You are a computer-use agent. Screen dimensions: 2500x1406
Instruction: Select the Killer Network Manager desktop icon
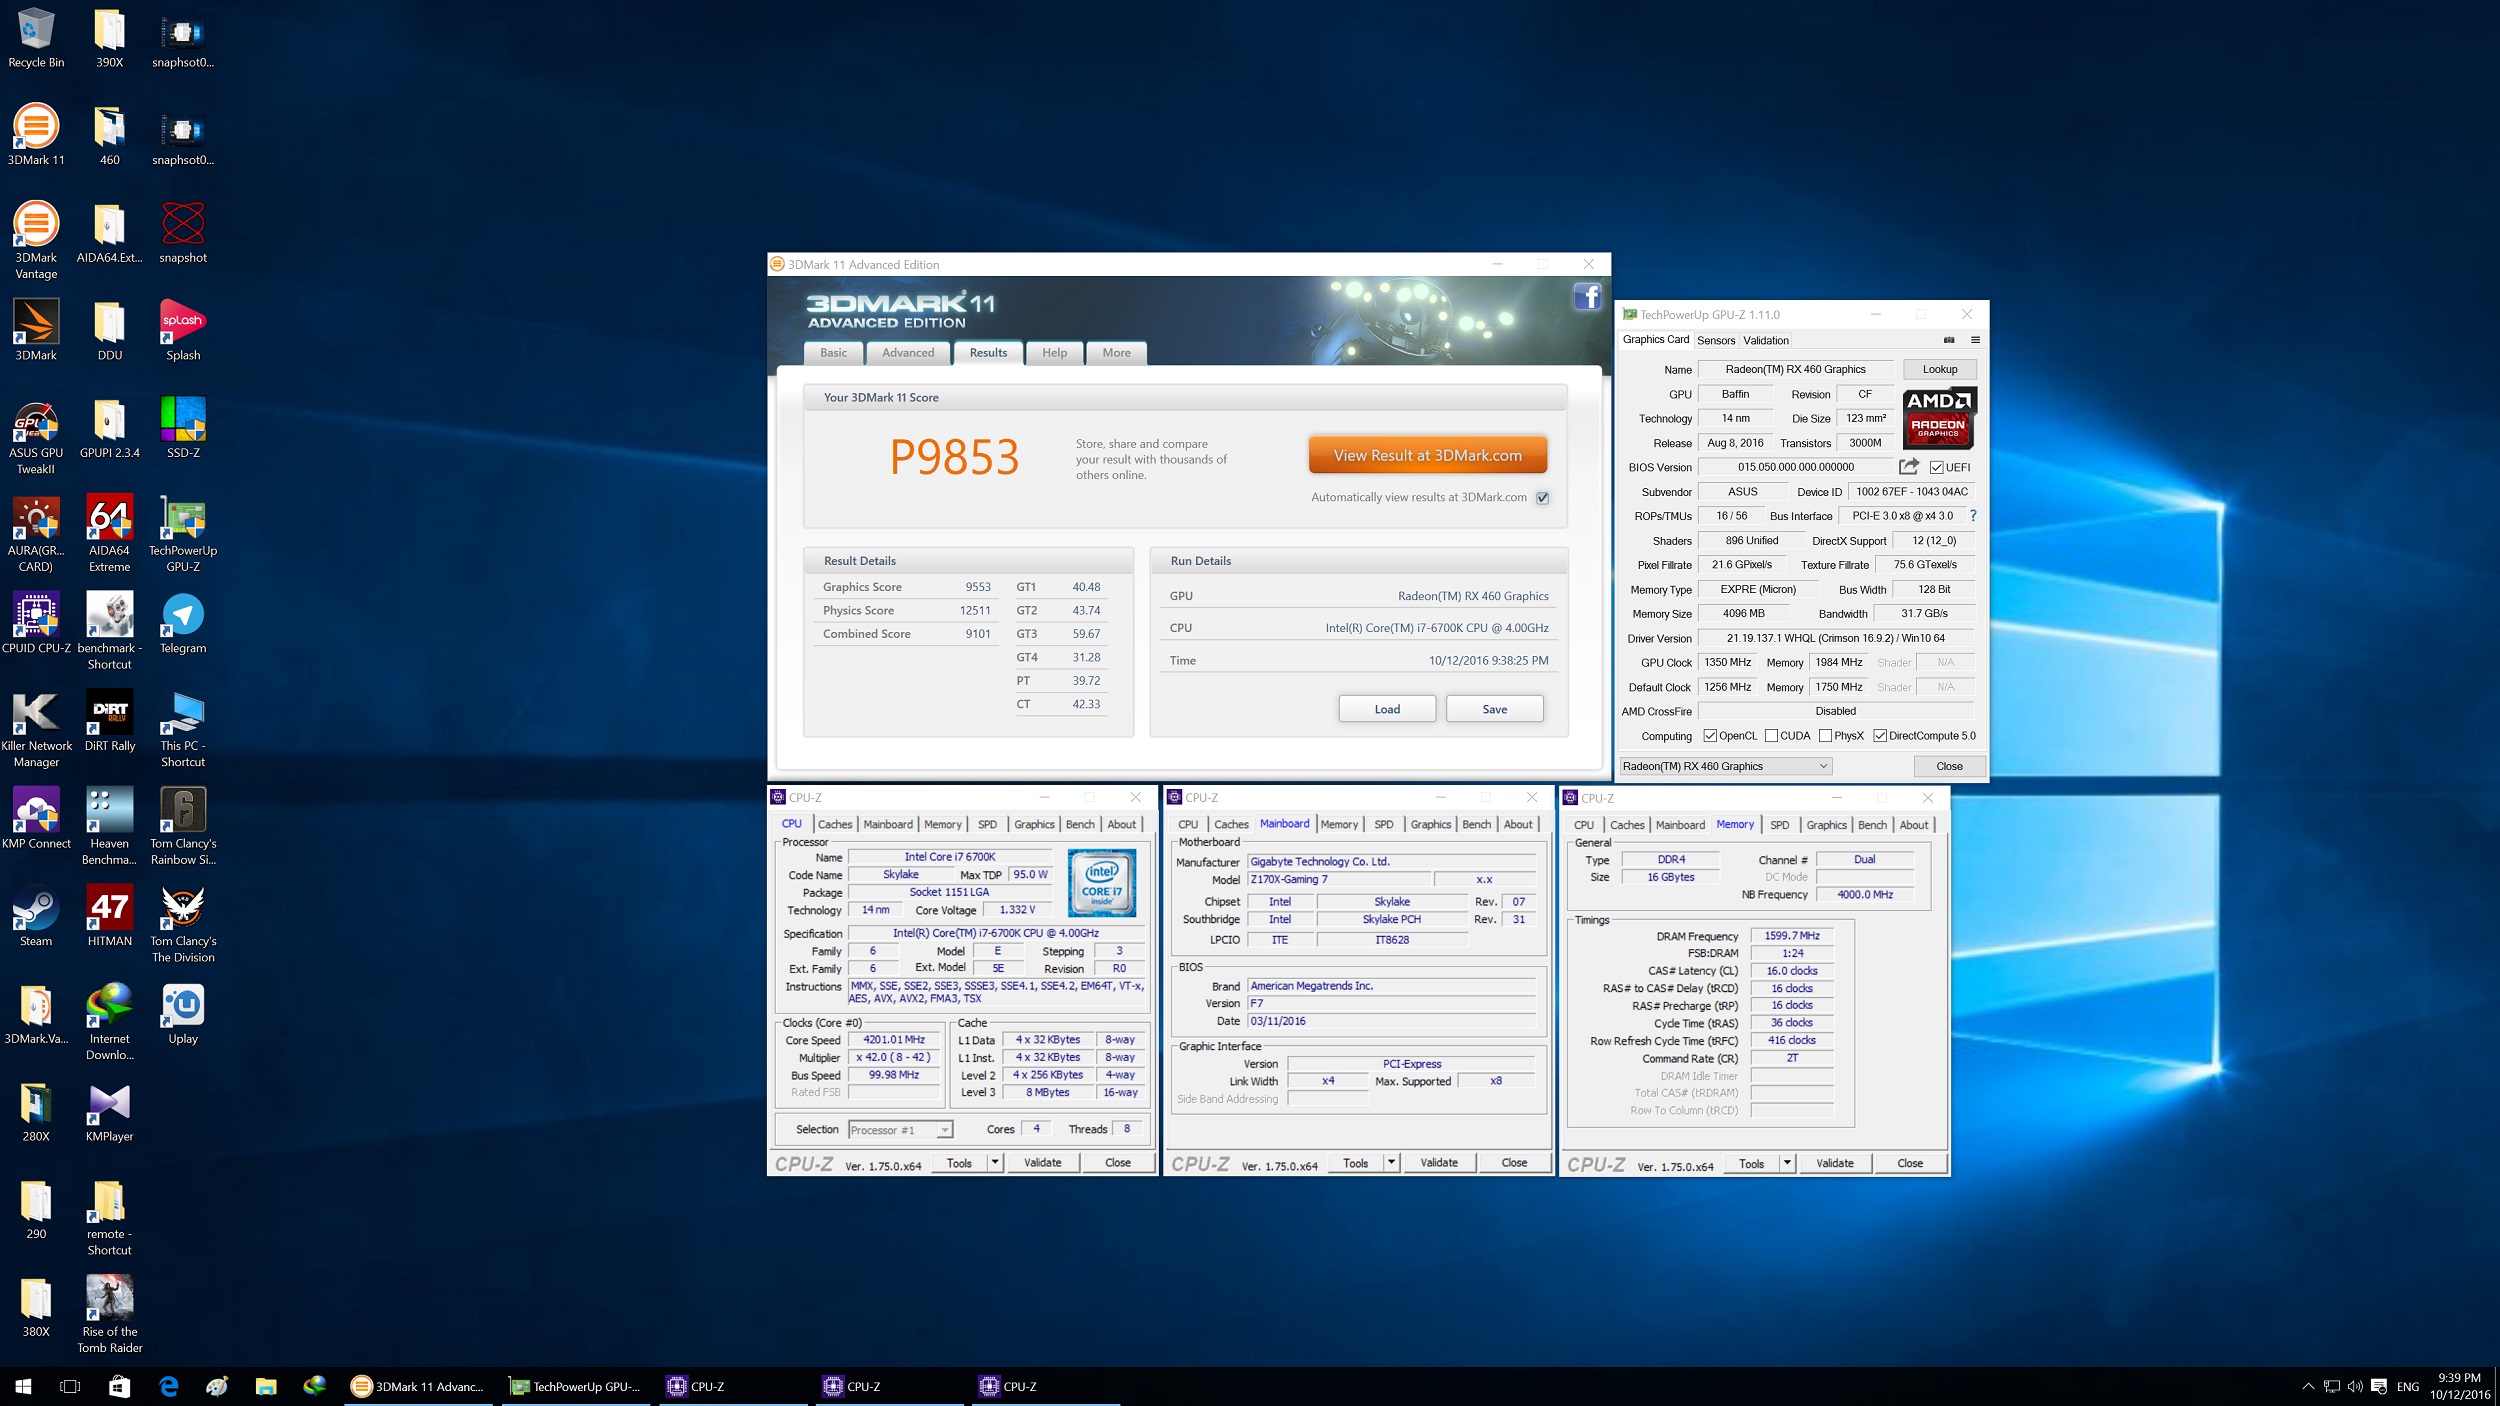coord(36,728)
